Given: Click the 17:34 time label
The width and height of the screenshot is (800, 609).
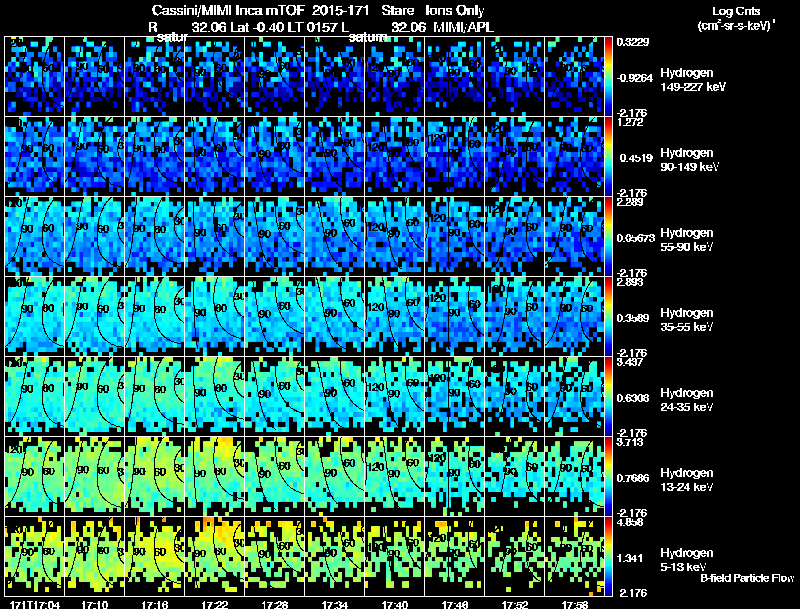Looking at the screenshot, I should pyautogui.click(x=335, y=605).
